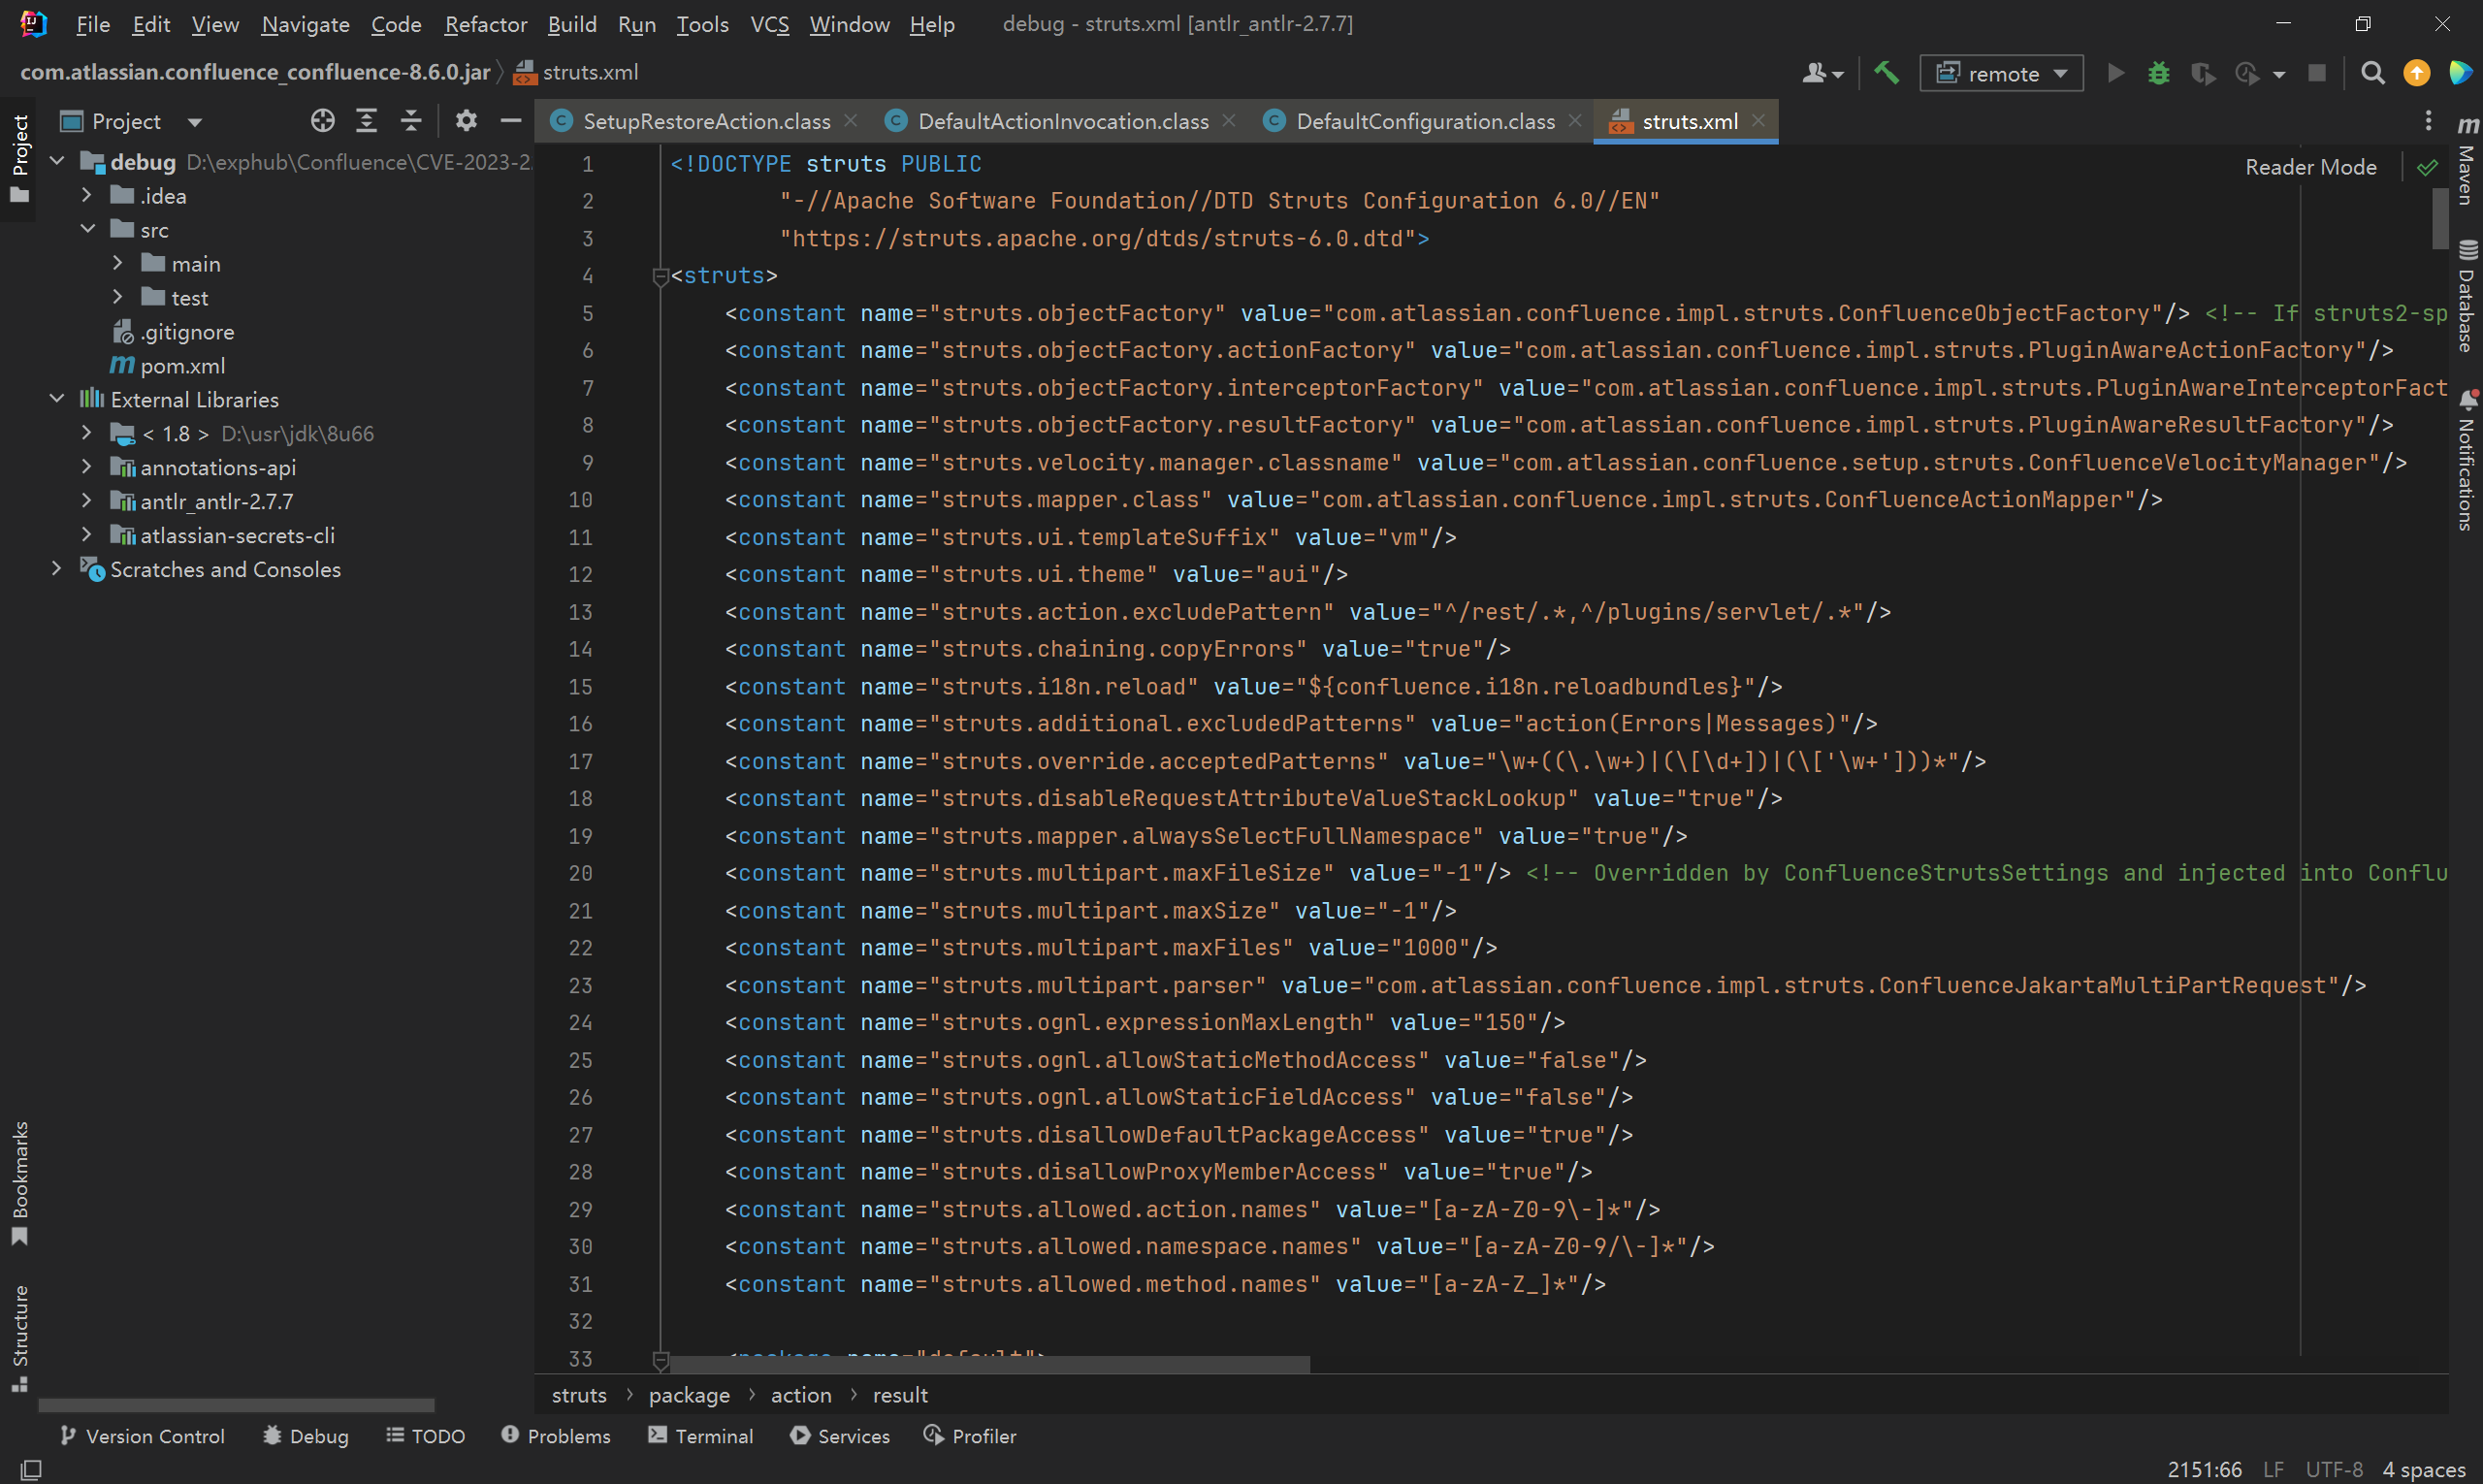The width and height of the screenshot is (2483, 1484).
Task: Open the profiler run options dropdown arrow
Action: pos(2279,74)
